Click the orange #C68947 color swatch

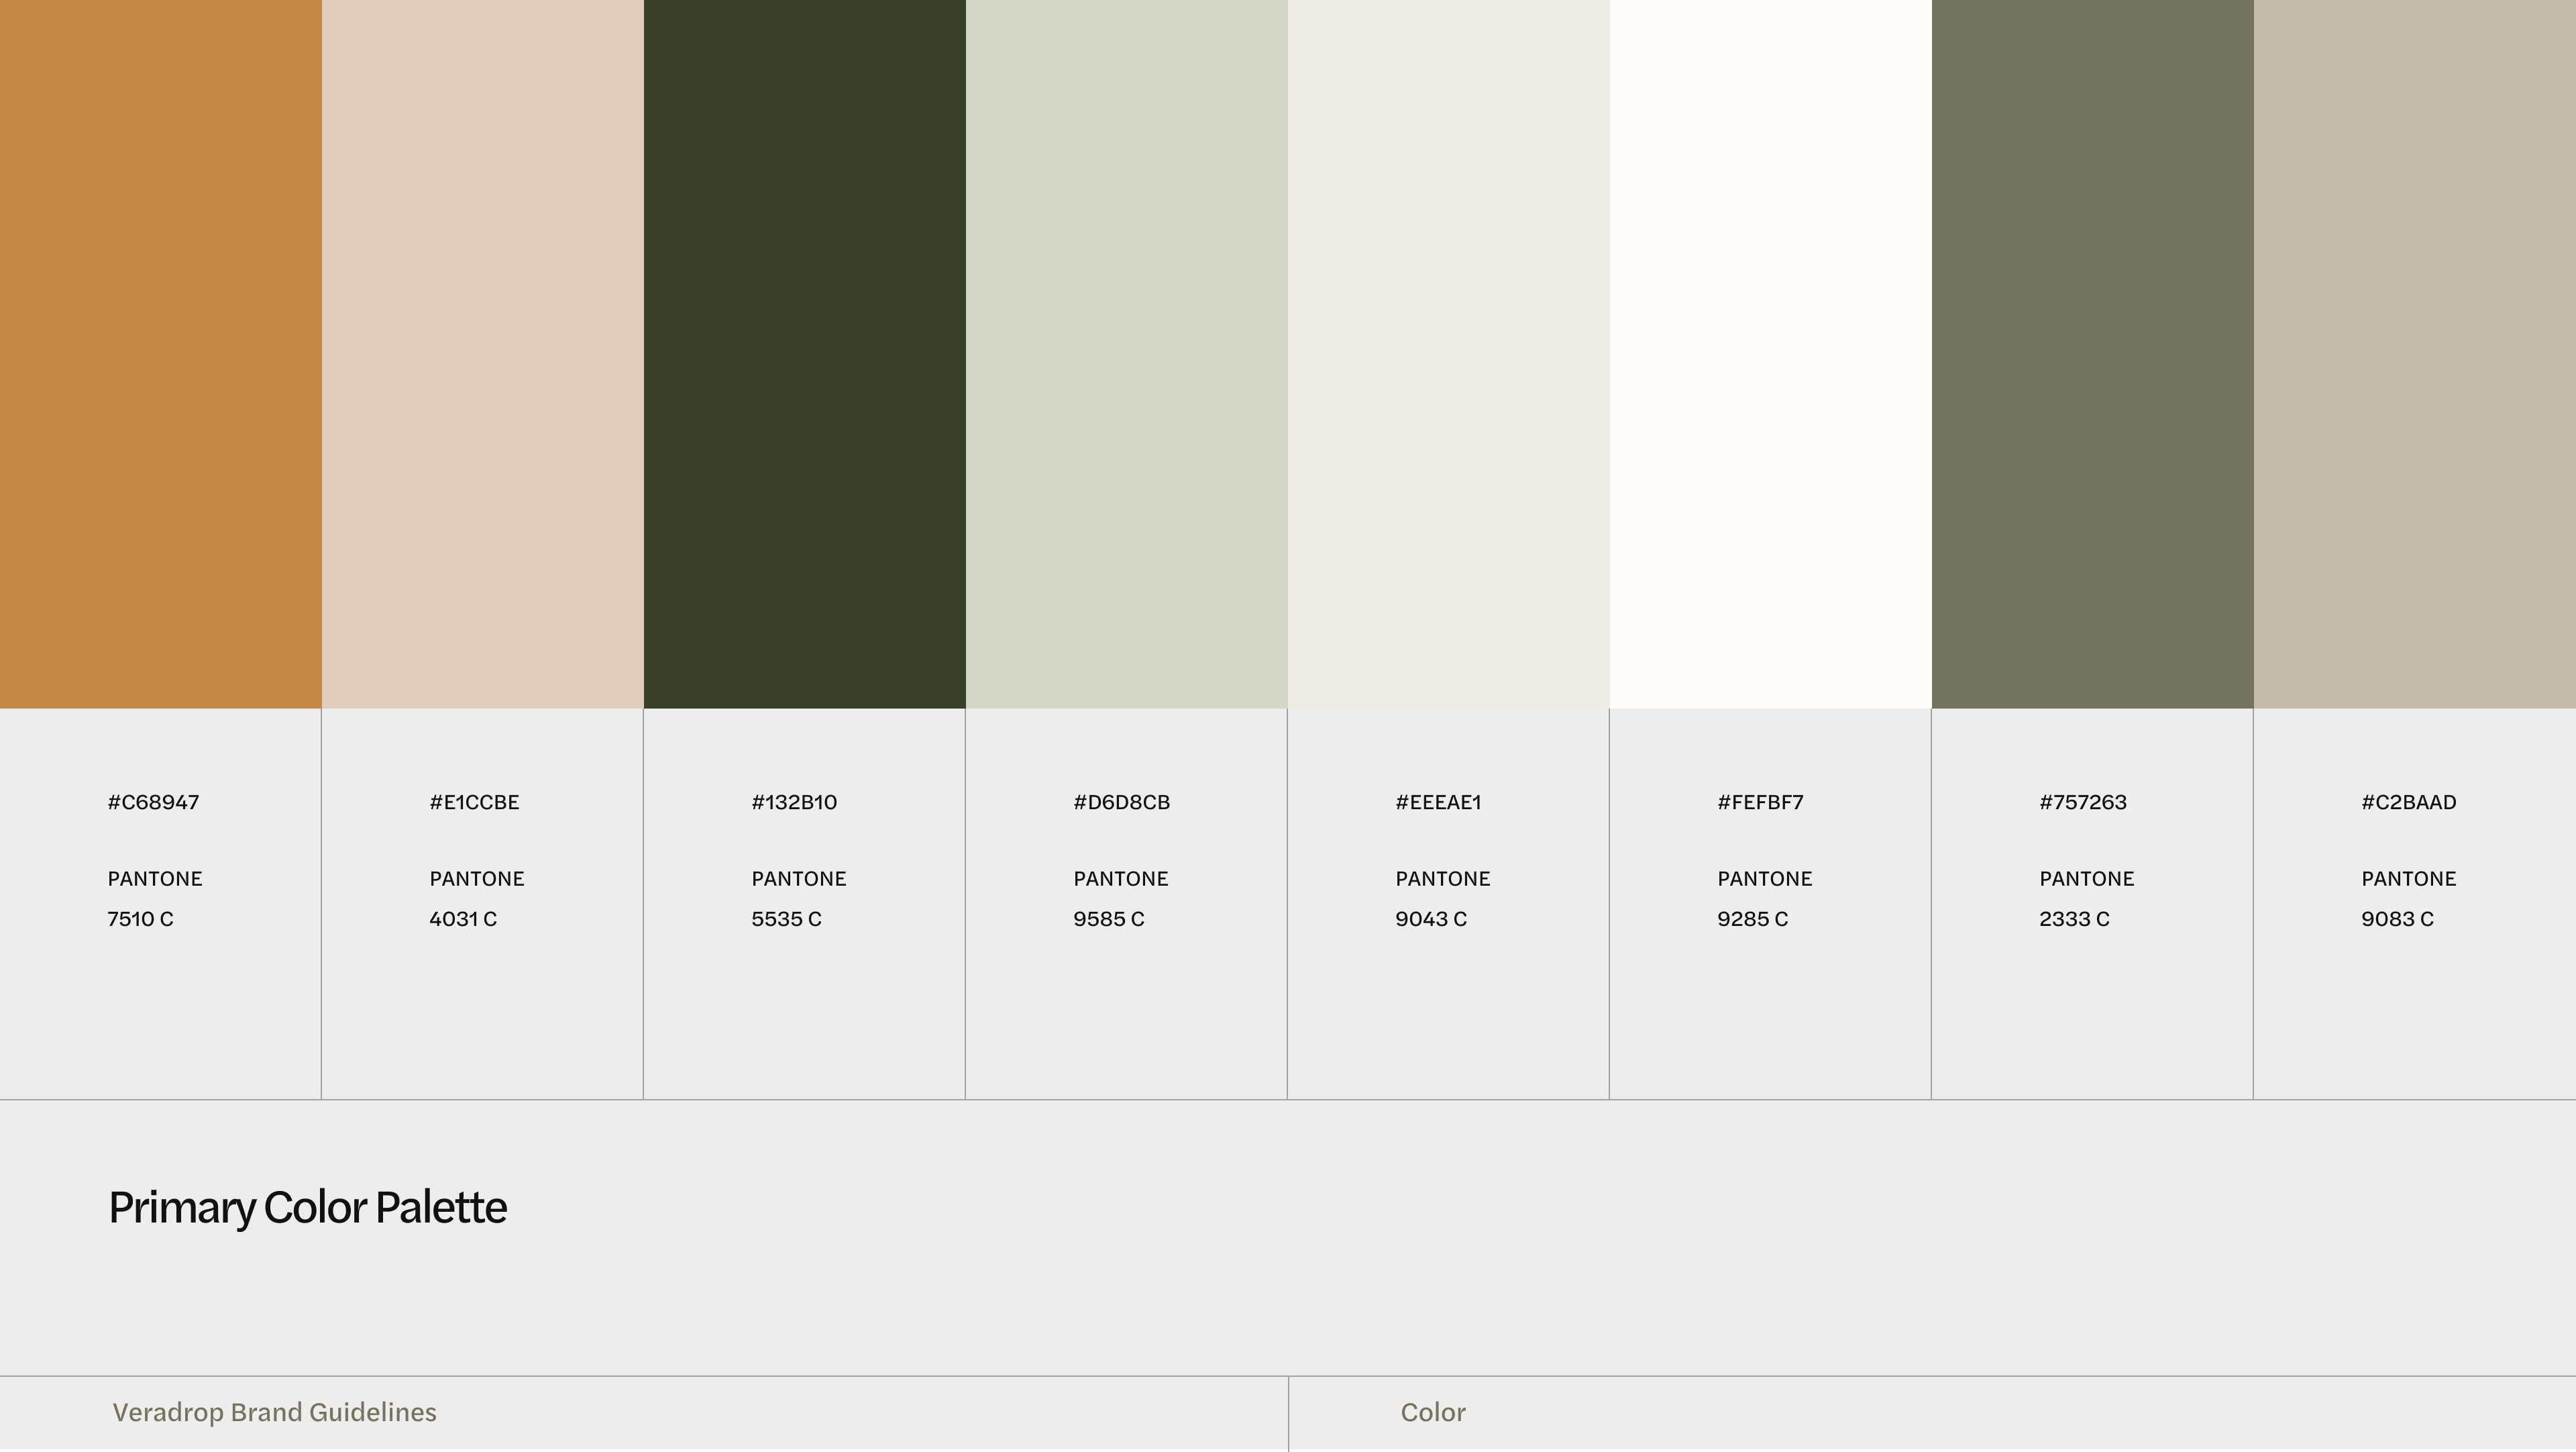pyautogui.click(x=160, y=354)
